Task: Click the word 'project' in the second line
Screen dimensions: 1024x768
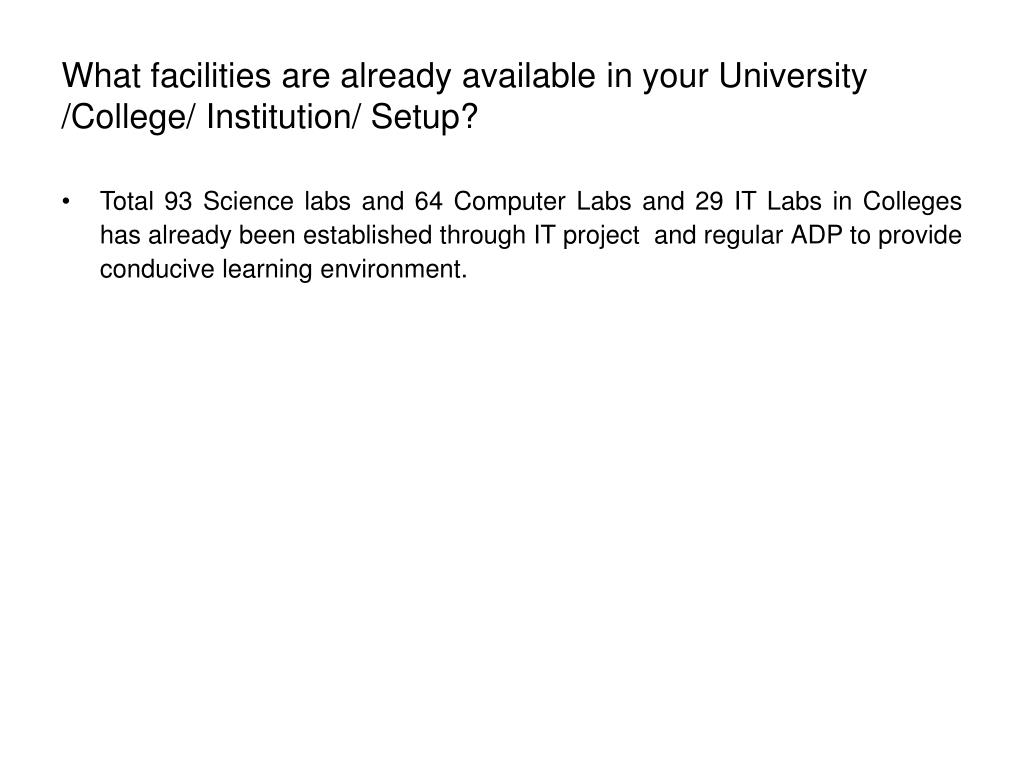Action: (x=601, y=236)
